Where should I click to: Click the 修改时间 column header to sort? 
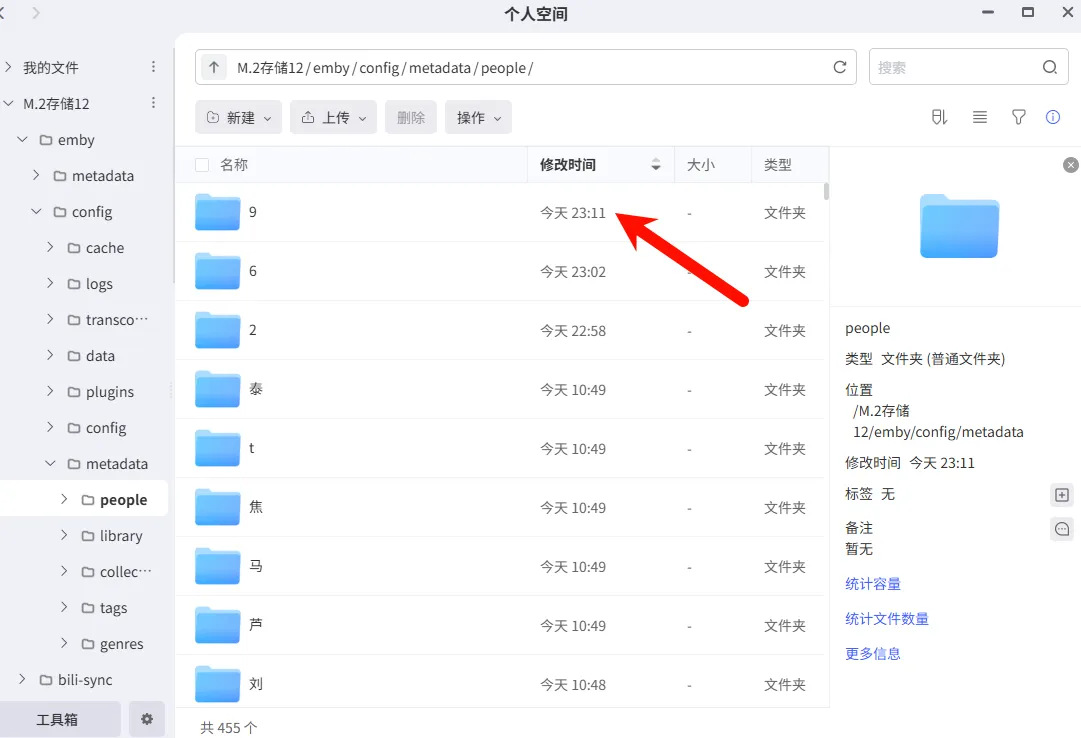pyautogui.click(x=568, y=165)
